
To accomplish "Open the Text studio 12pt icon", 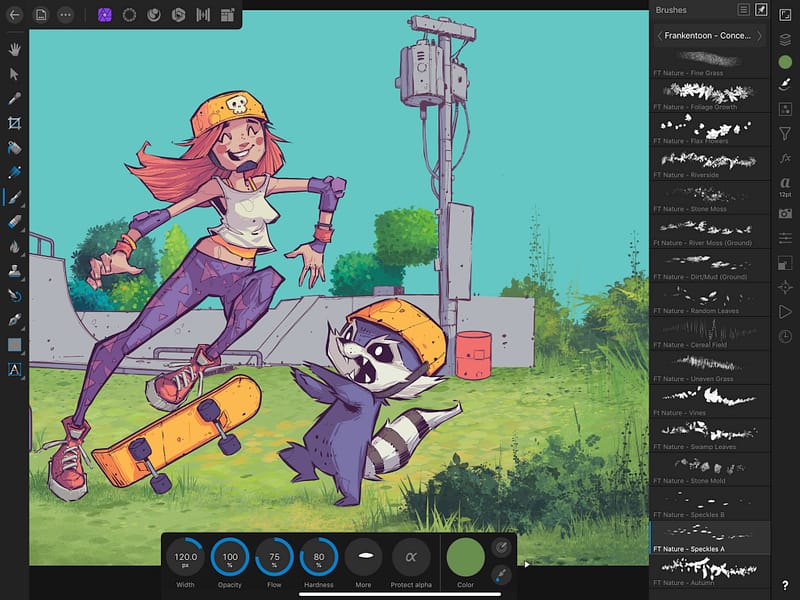I will (785, 186).
